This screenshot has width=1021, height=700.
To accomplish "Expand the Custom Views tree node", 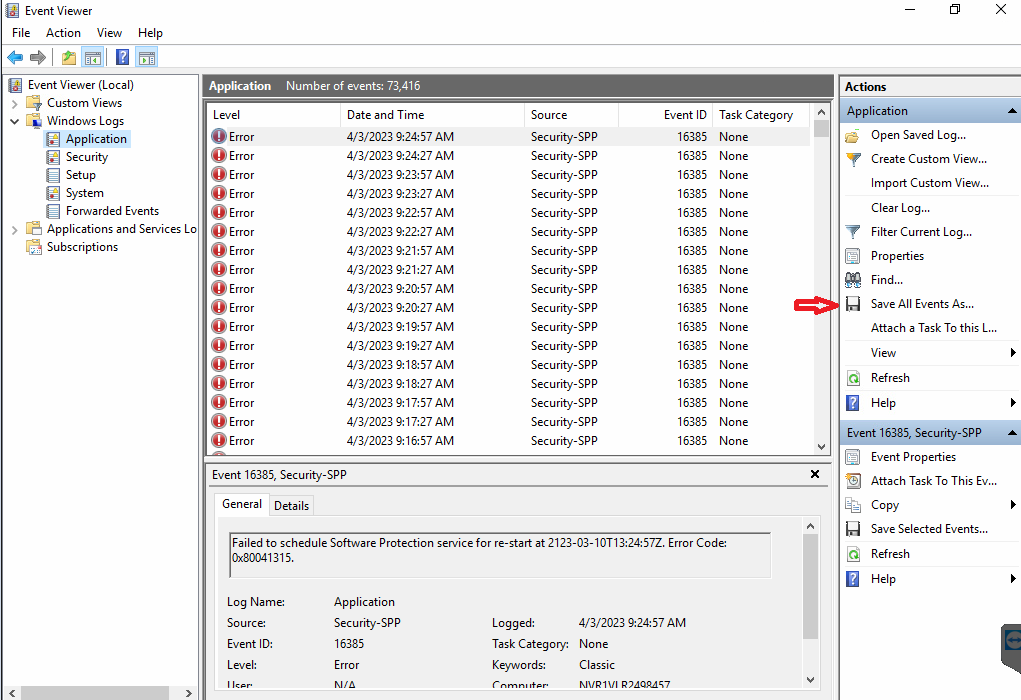I will pos(14,103).
